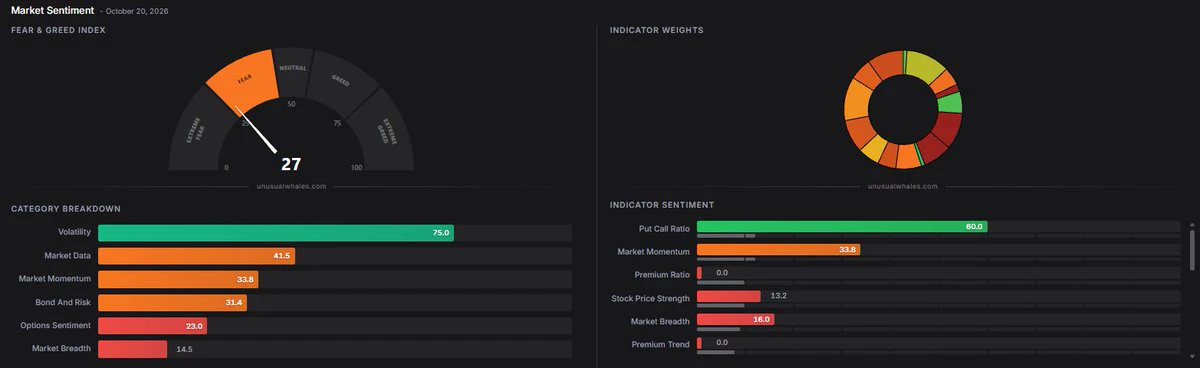Click the Market Data label

point(68,256)
